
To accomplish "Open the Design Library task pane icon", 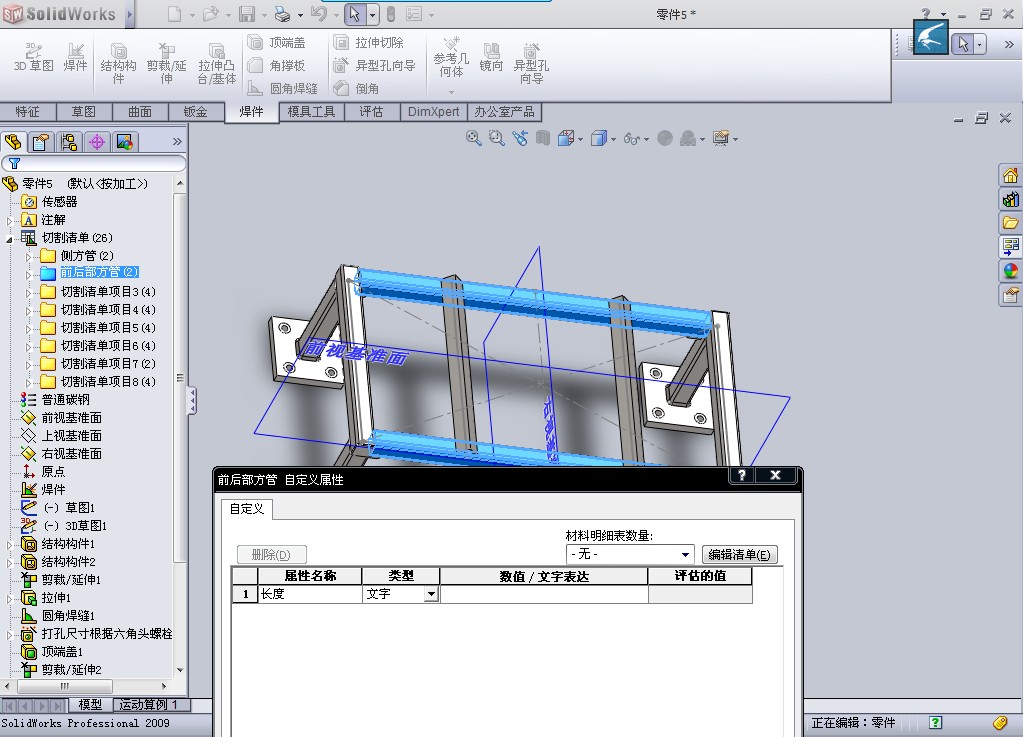I will pos(1011,199).
